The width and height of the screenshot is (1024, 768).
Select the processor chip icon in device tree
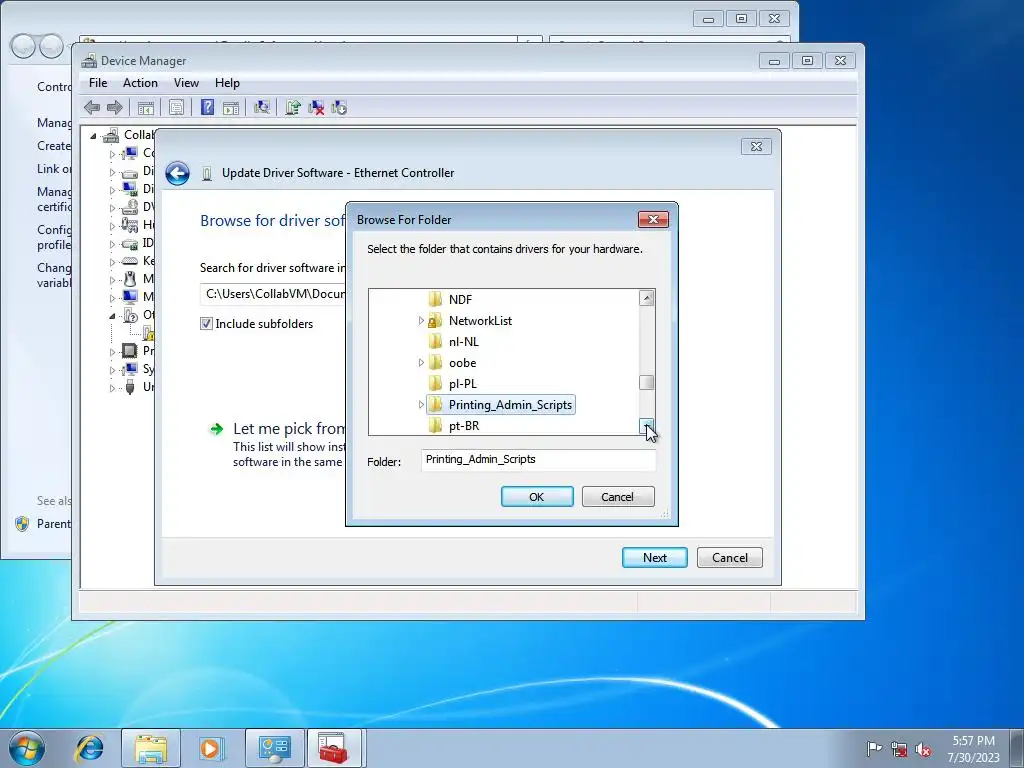(130, 351)
